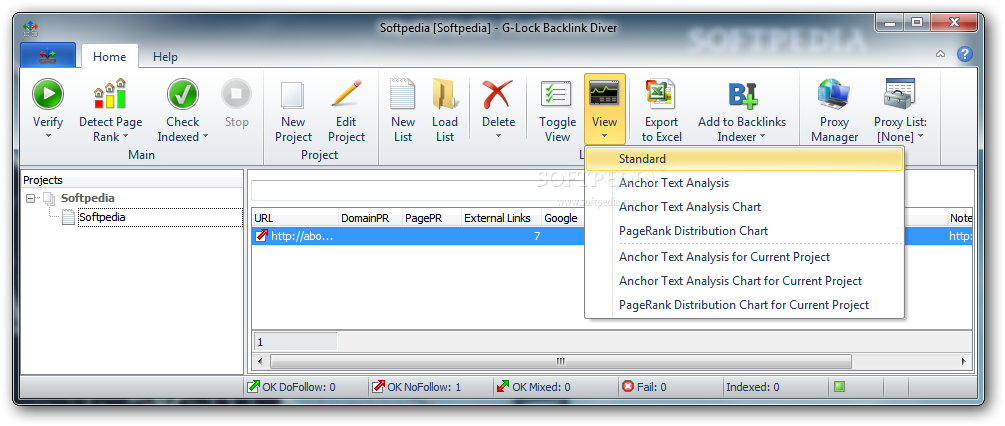This screenshot has width=1005, height=426.
Task: Click the External Links value 7
Action: click(x=536, y=236)
